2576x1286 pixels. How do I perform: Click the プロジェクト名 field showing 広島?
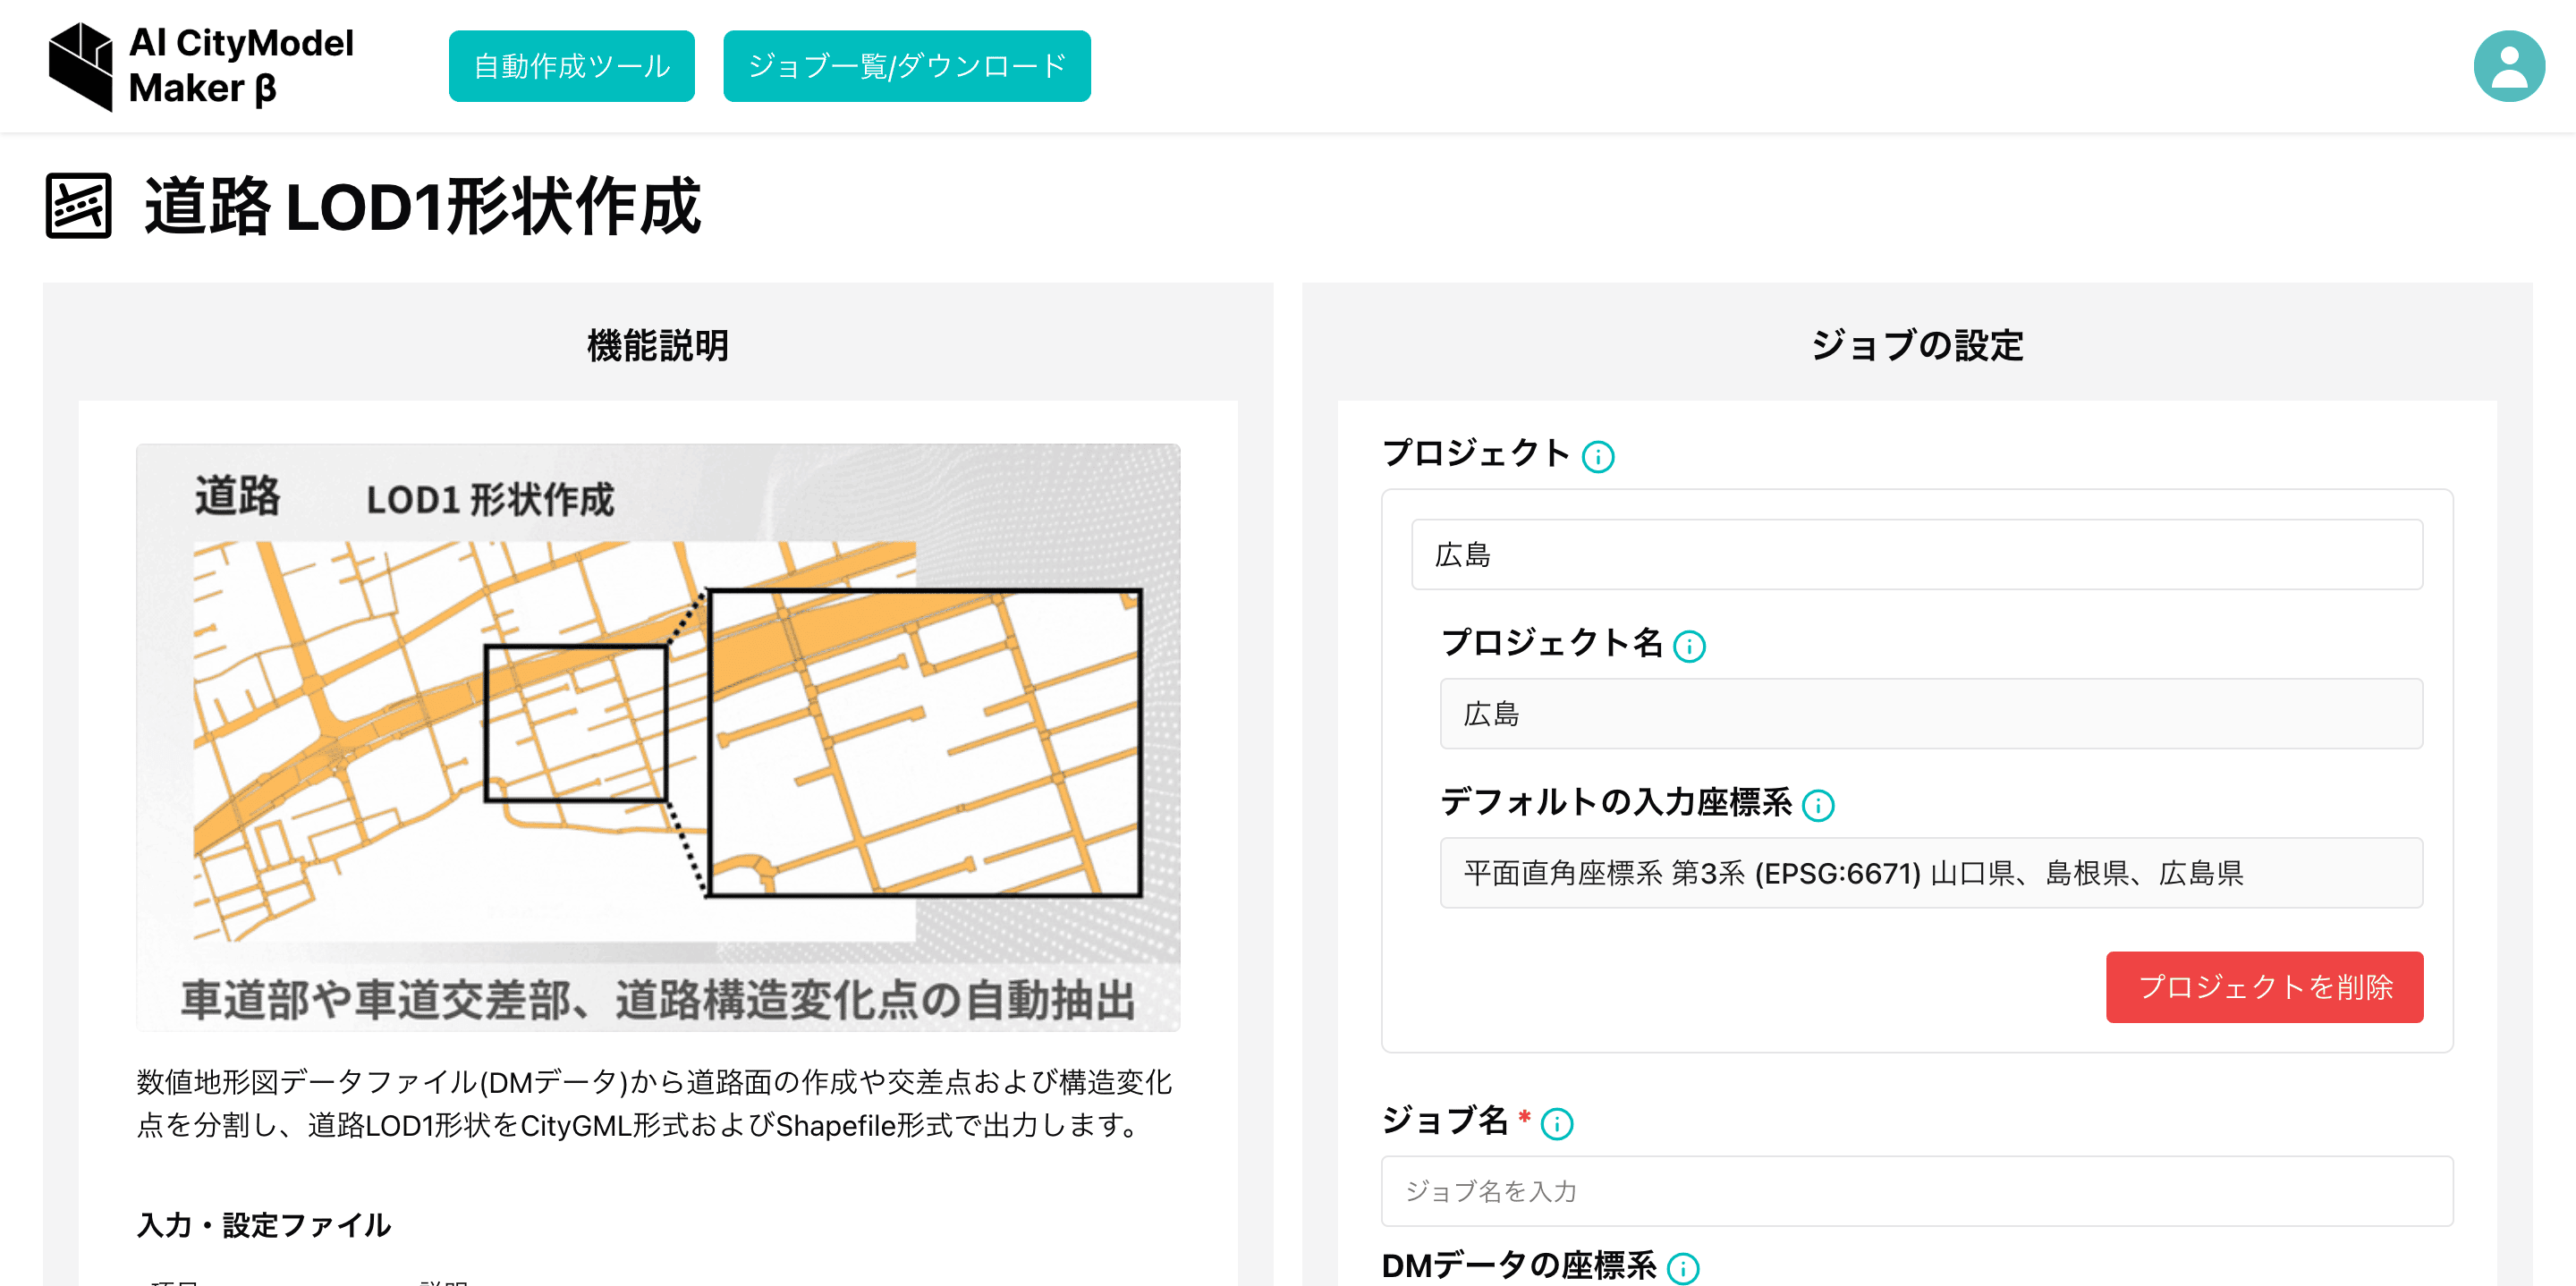(1930, 713)
